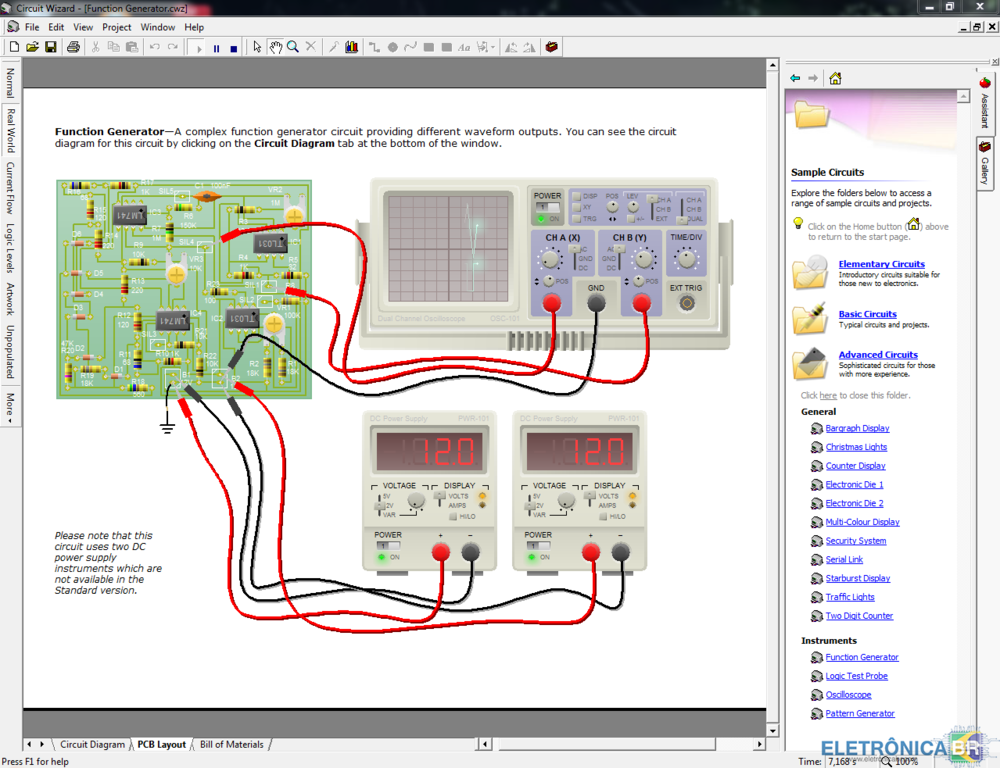
Task: Click the Home icon in the Assistant panel
Action: (x=835, y=78)
